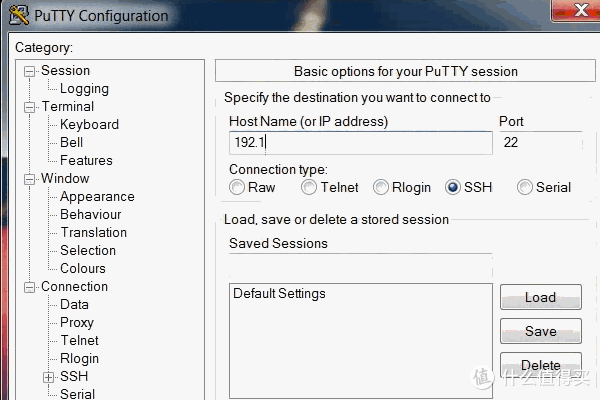Open the Rlogin category in tree
600x400 pixels.
80,358
